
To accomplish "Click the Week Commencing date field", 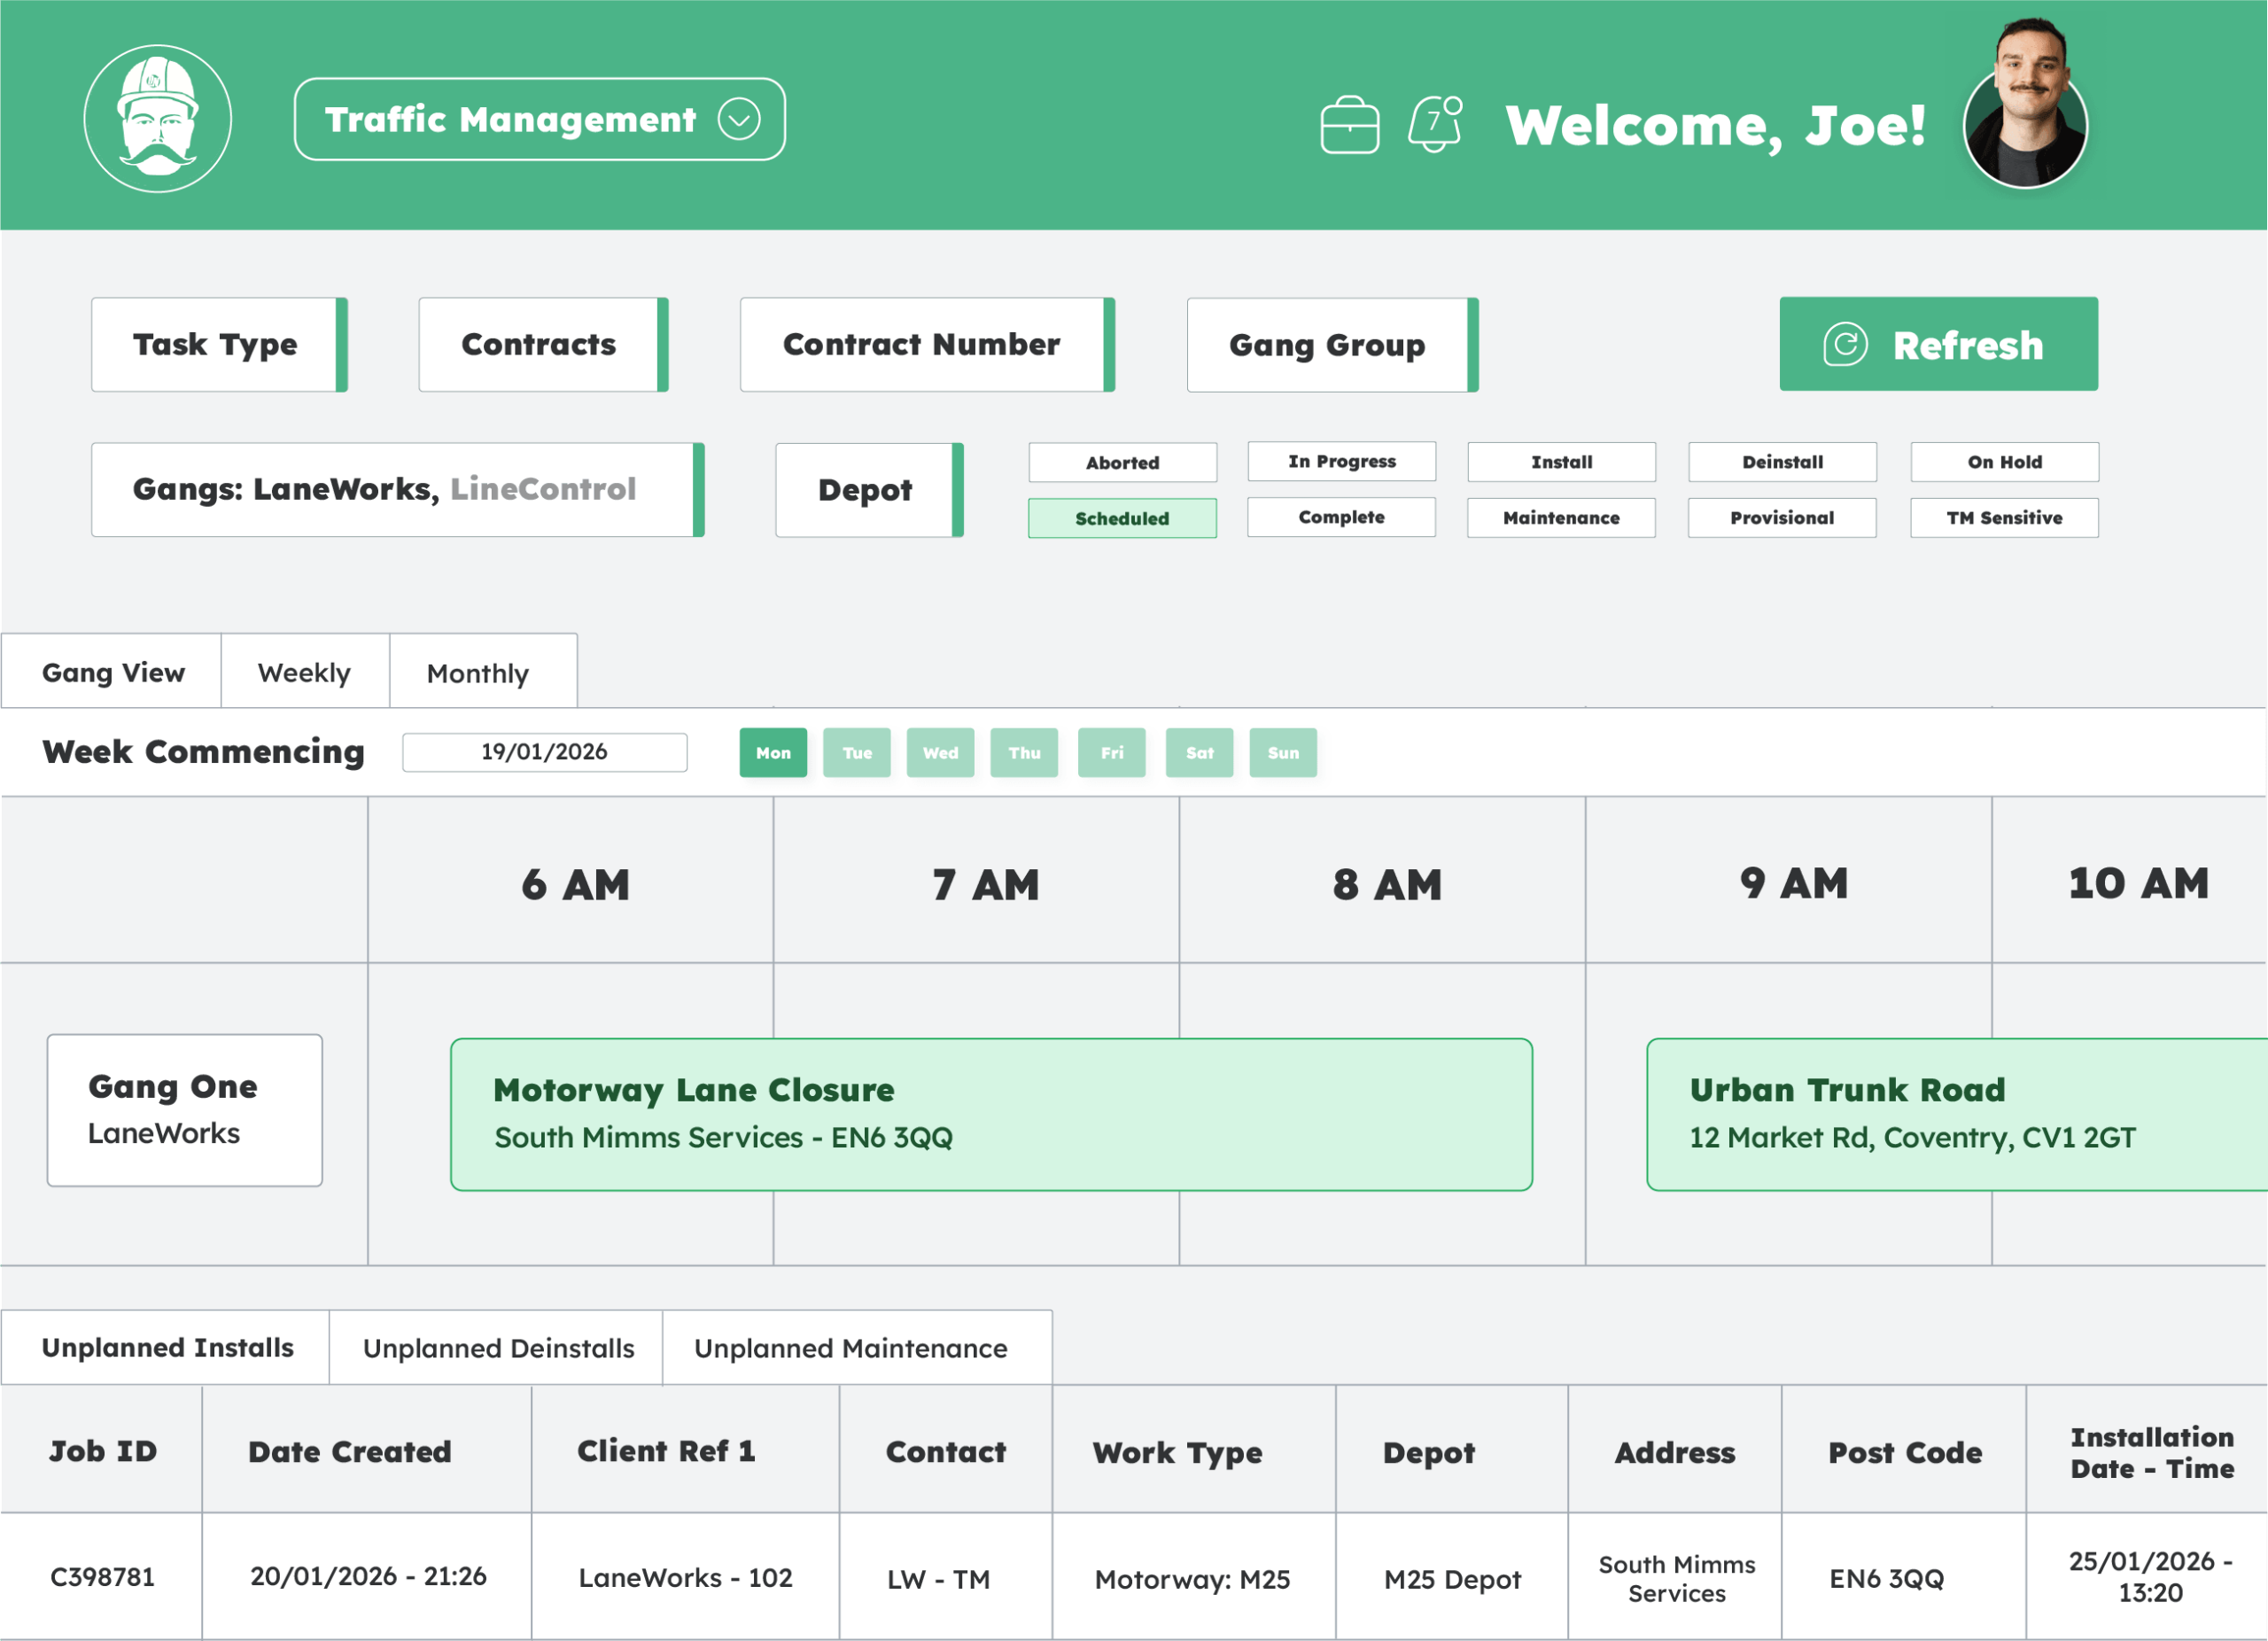I will coord(544,752).
